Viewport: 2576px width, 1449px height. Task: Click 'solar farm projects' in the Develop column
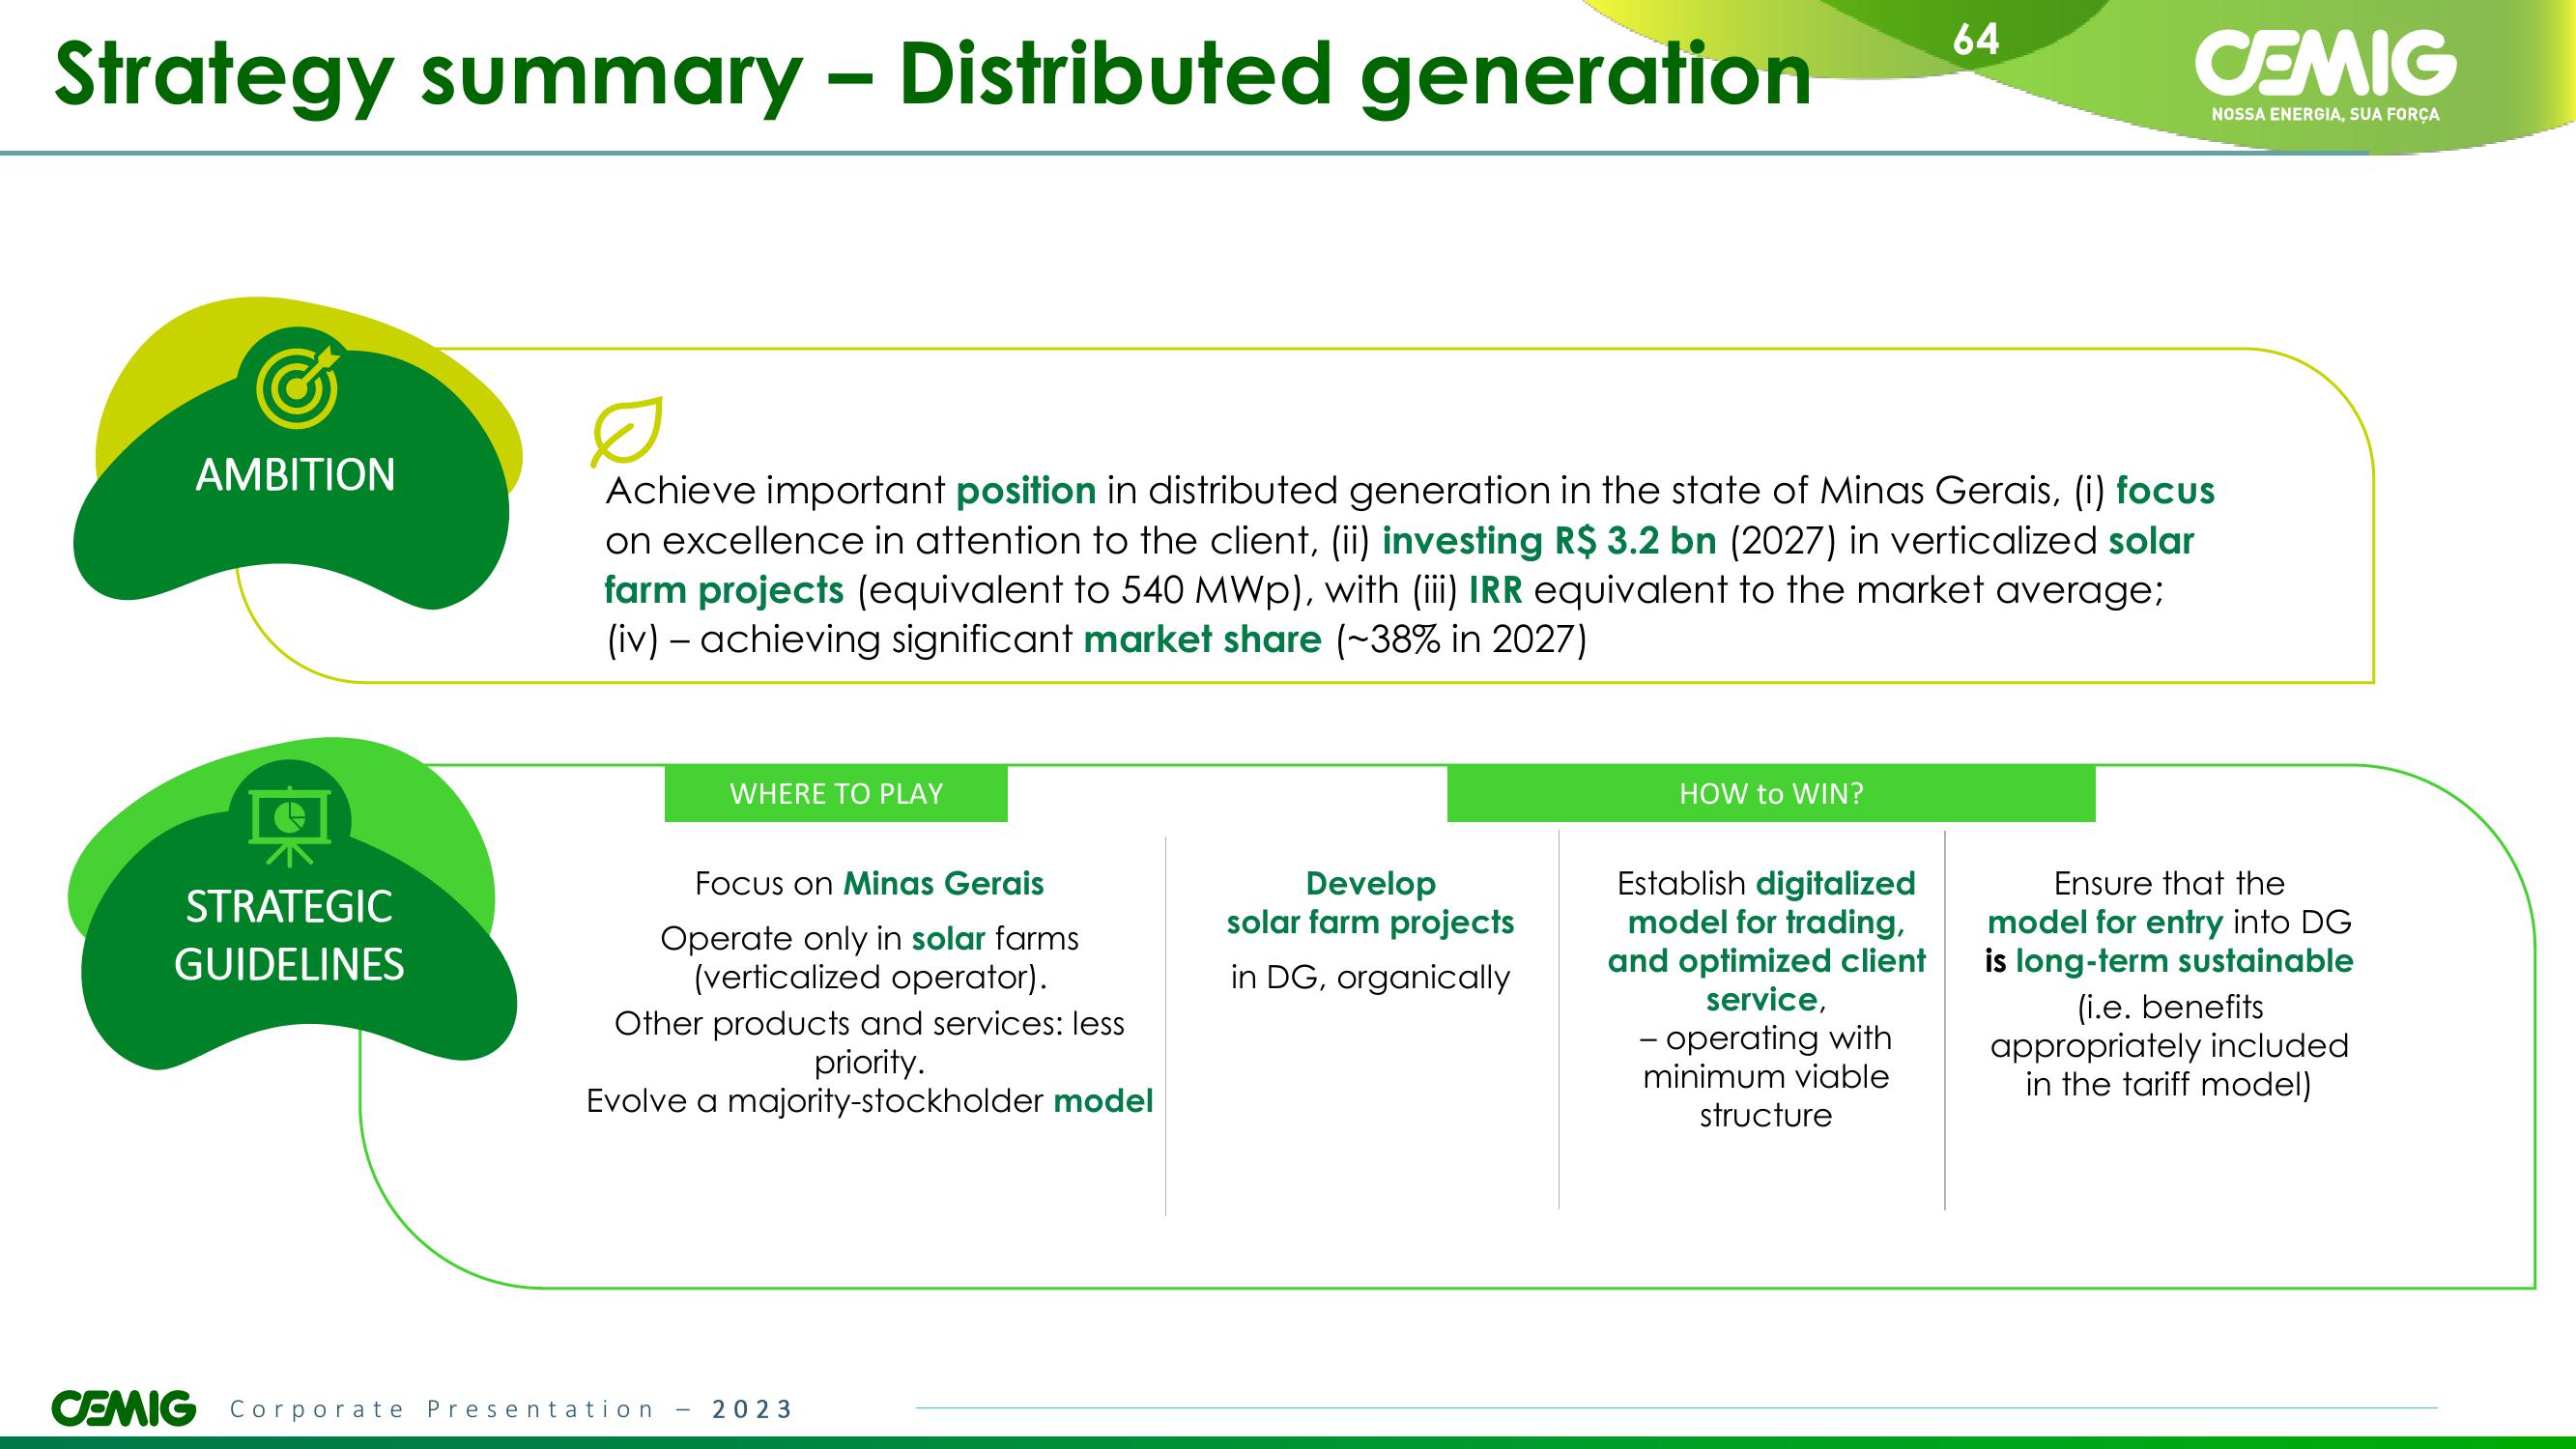click(x=1371, y=922)
